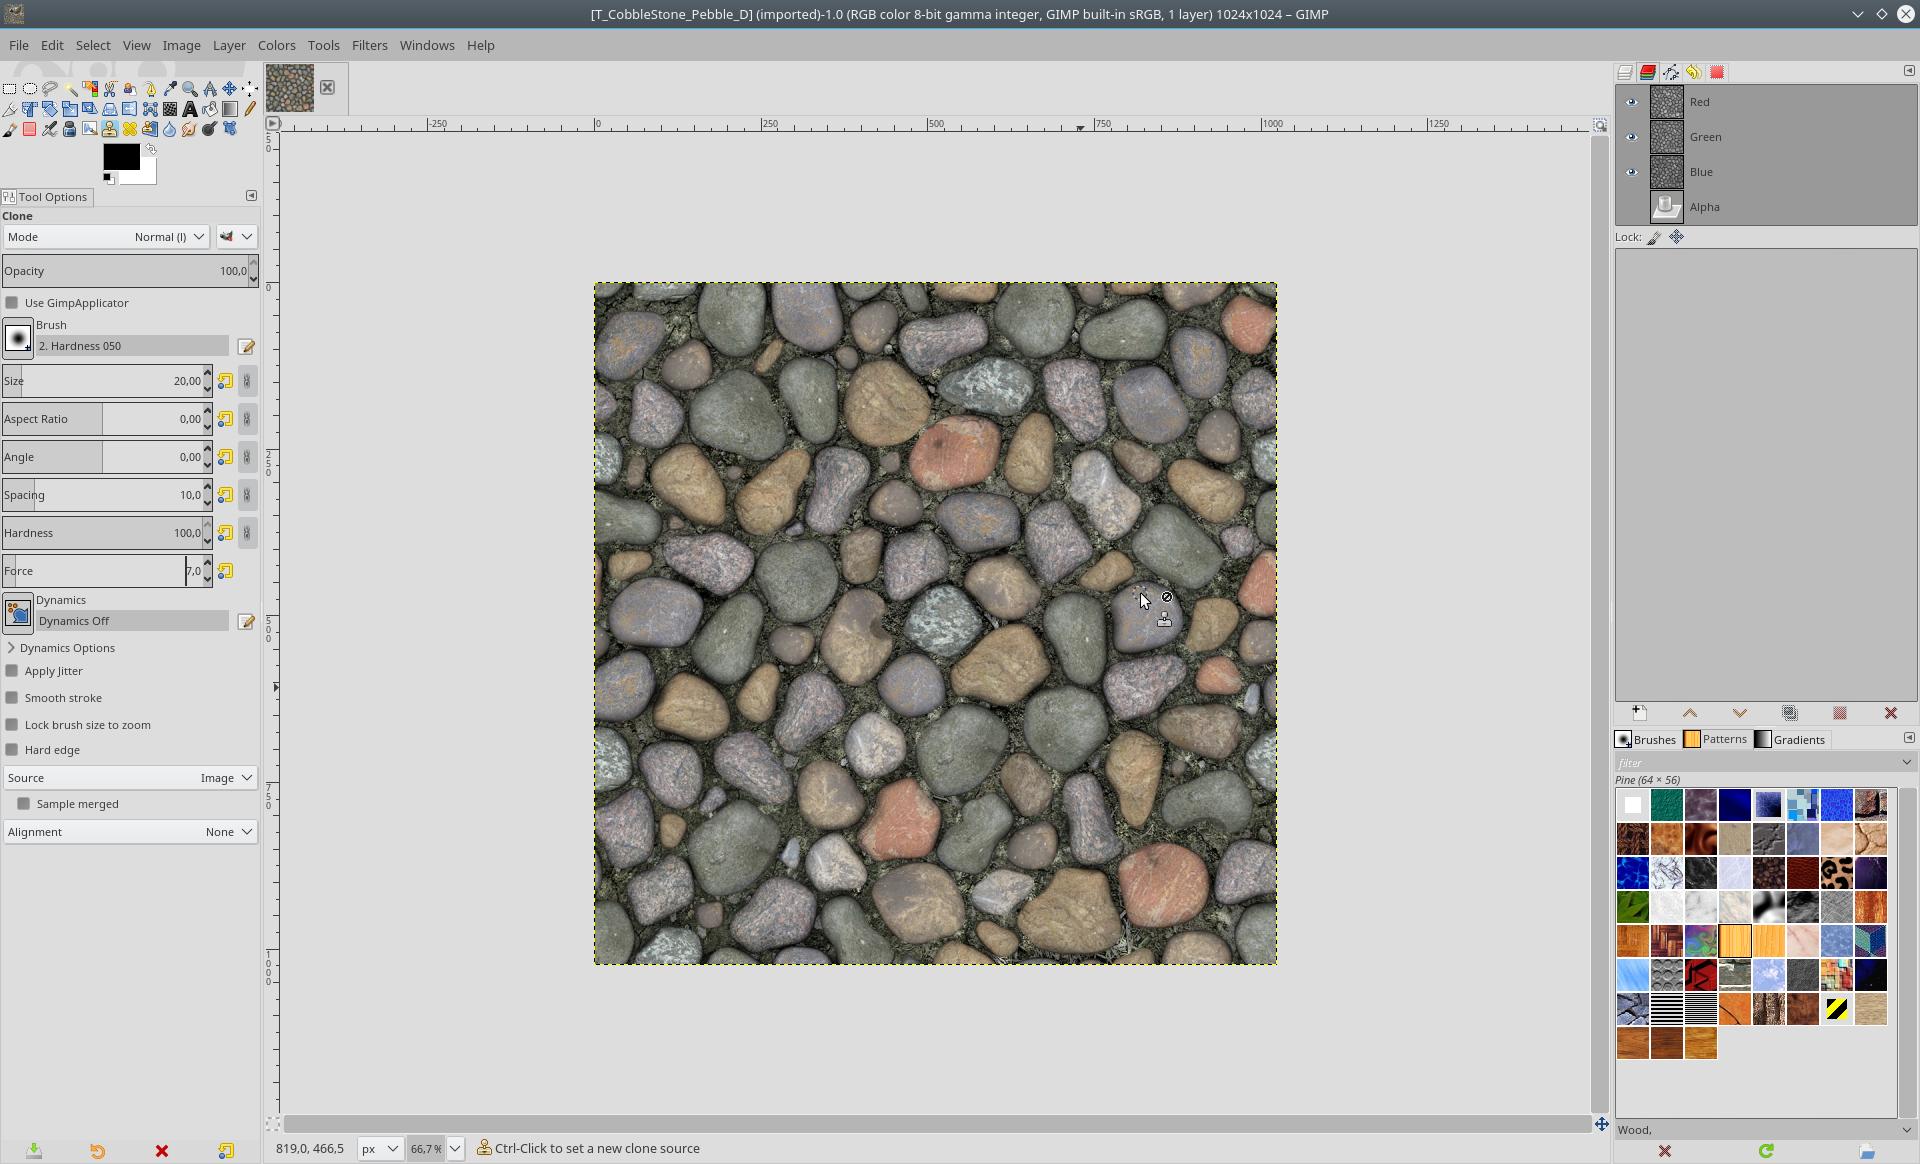Select the Airbrush tool
The image size is (1920, 1164).
[50, 129]
